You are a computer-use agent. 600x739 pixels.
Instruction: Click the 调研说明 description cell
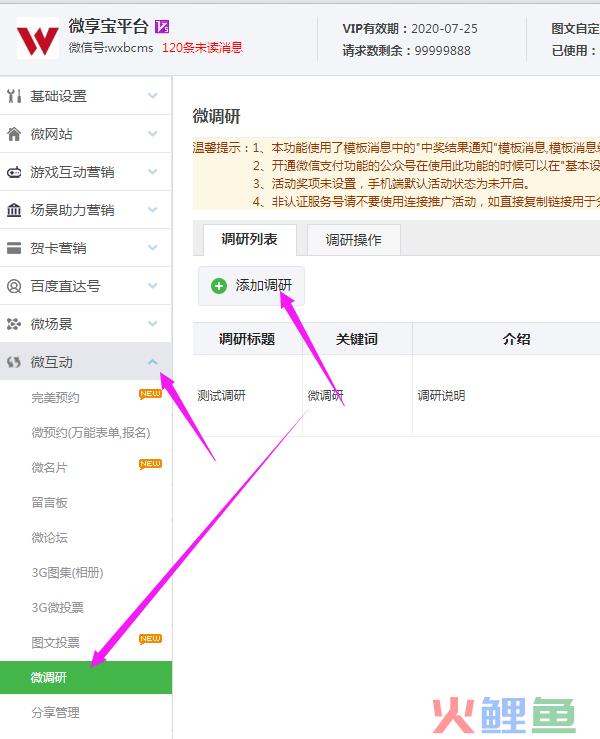442,395
